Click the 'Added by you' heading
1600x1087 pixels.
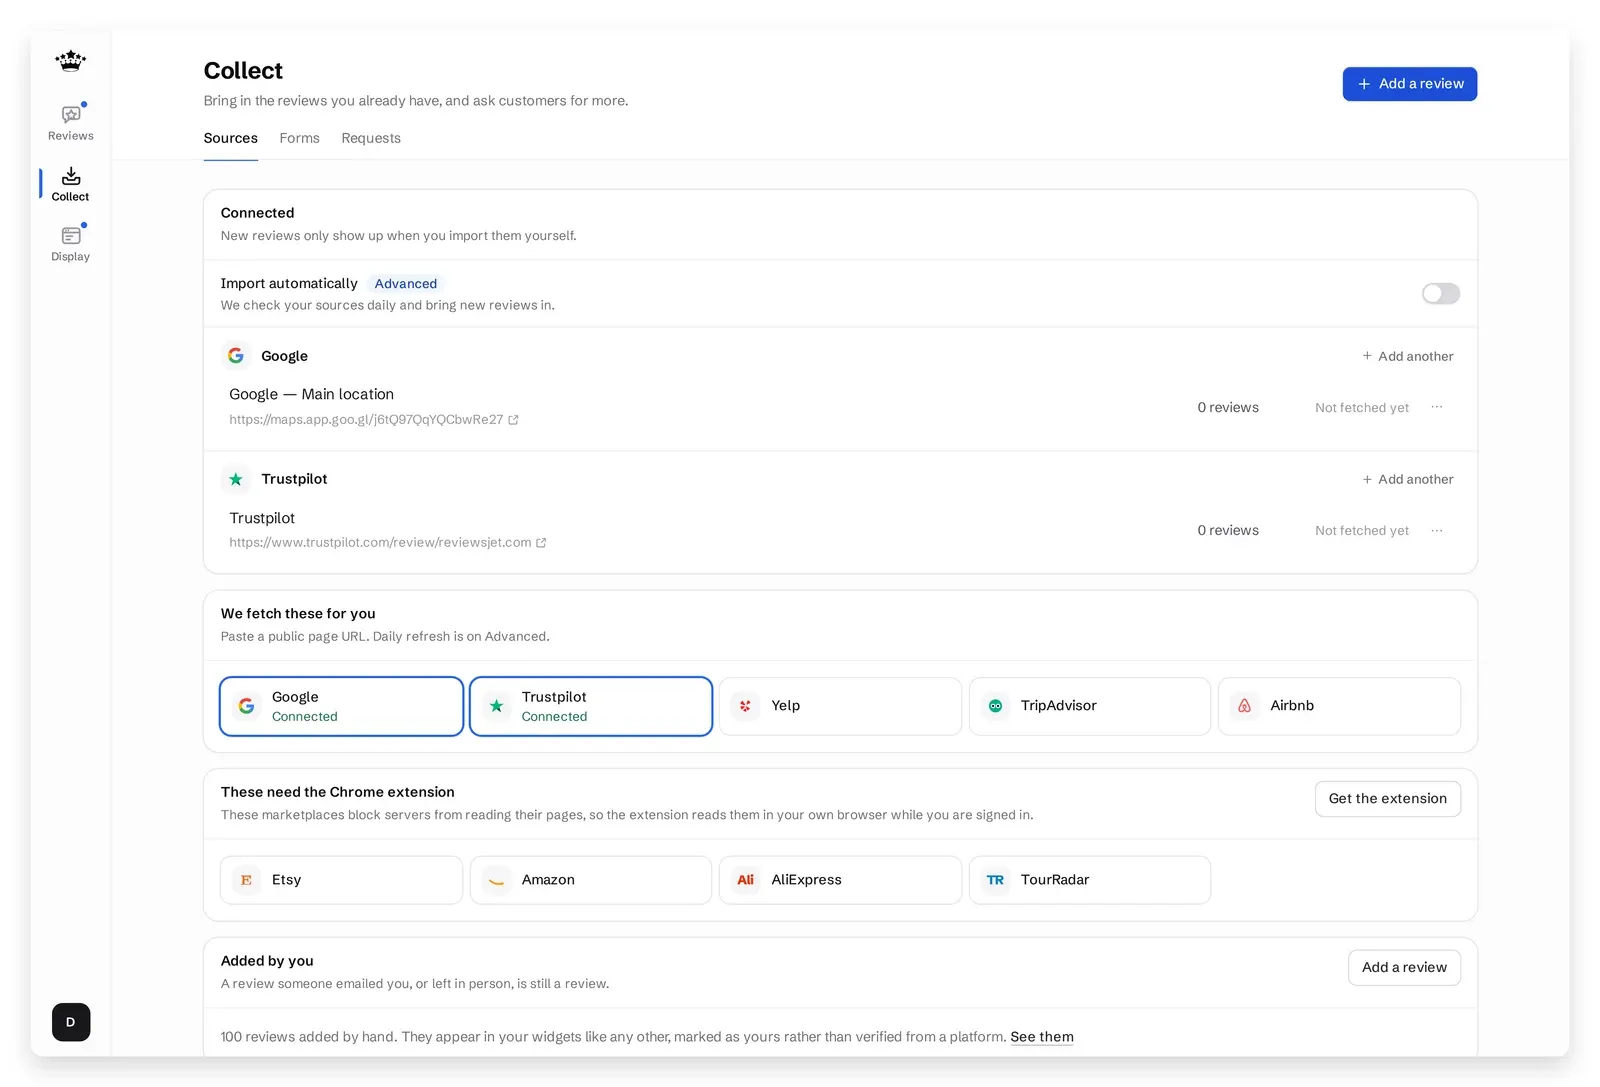point(267,961)
